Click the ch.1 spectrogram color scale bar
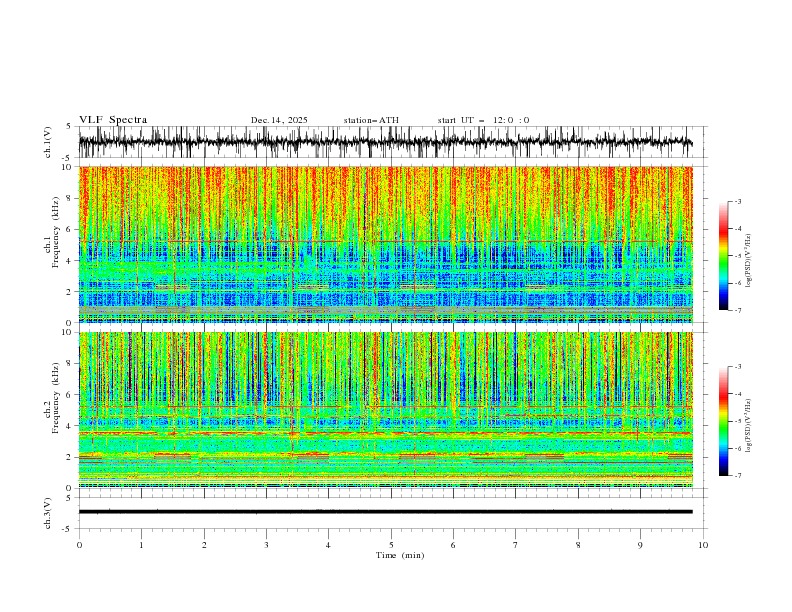792x612 pixels. point(724,256)
